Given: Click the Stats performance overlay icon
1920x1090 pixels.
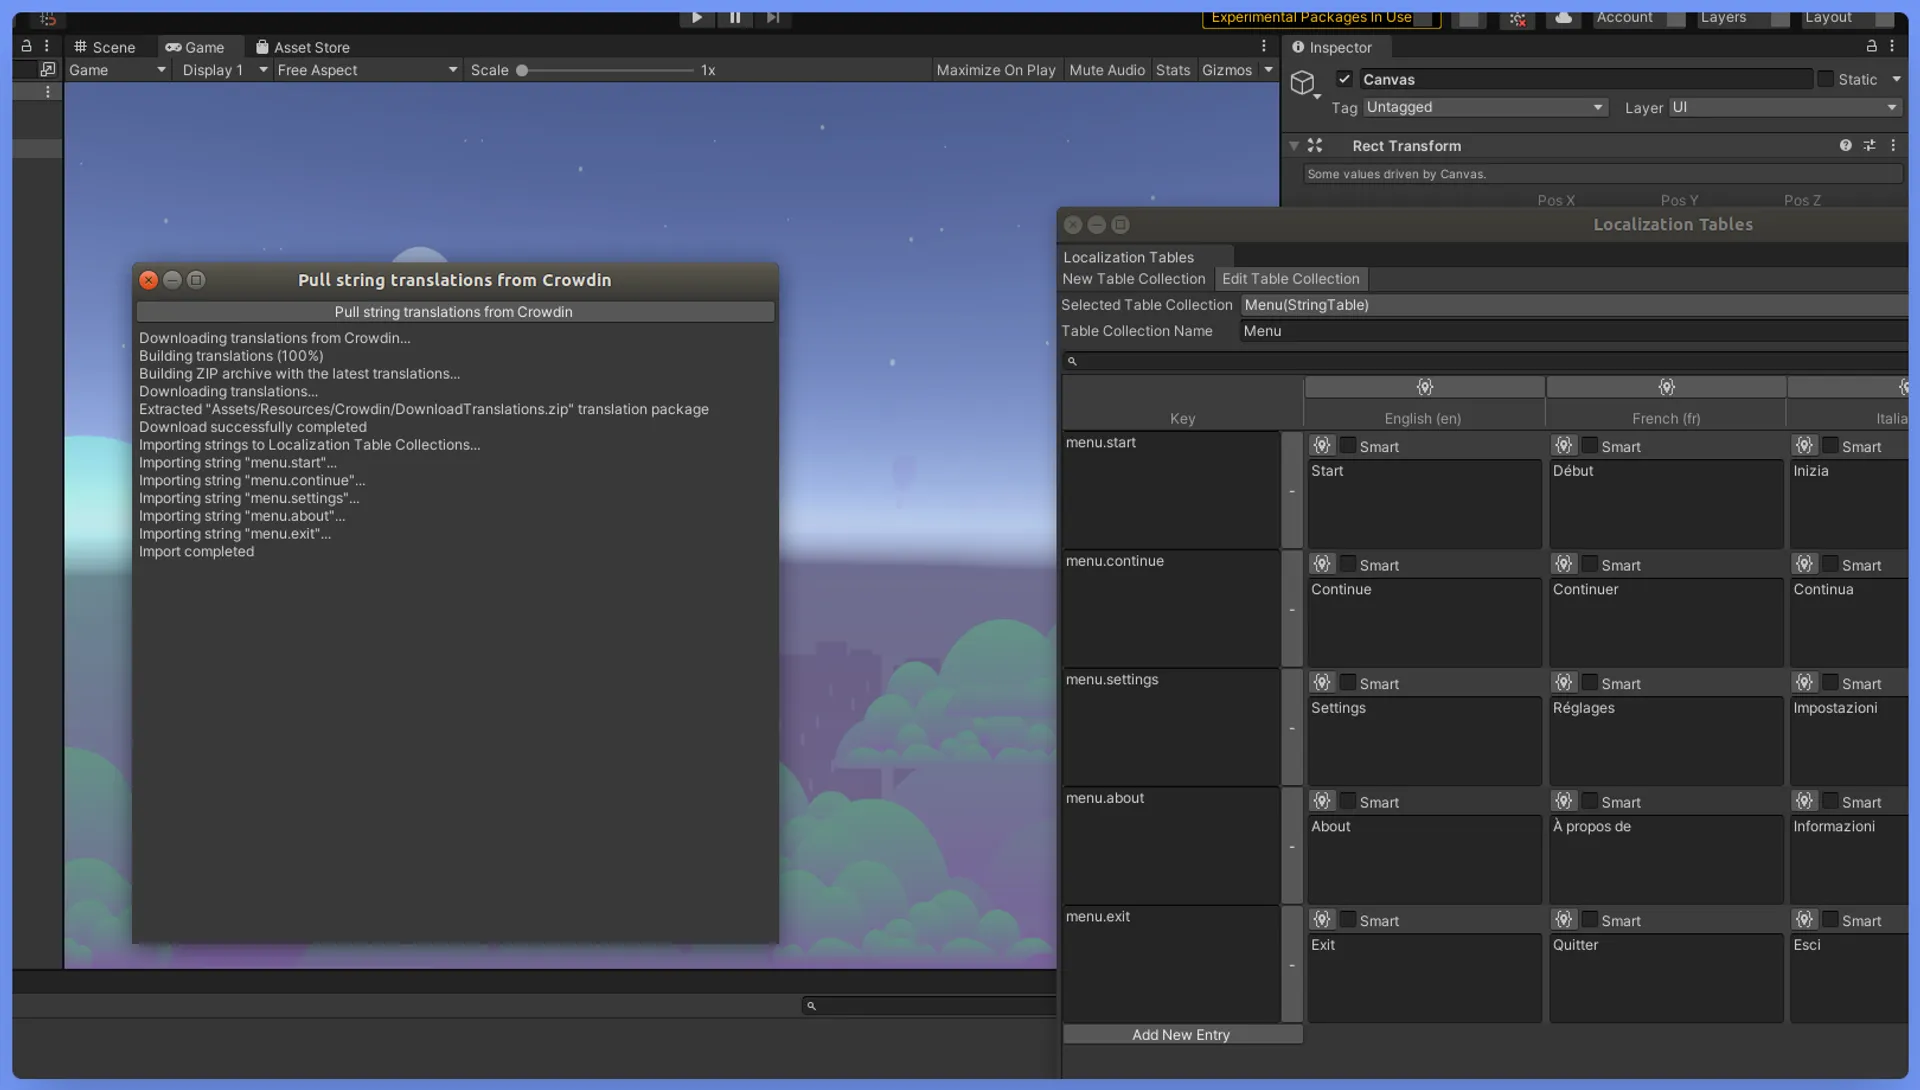Looking at the screenshot, I should click(1174, 69).
